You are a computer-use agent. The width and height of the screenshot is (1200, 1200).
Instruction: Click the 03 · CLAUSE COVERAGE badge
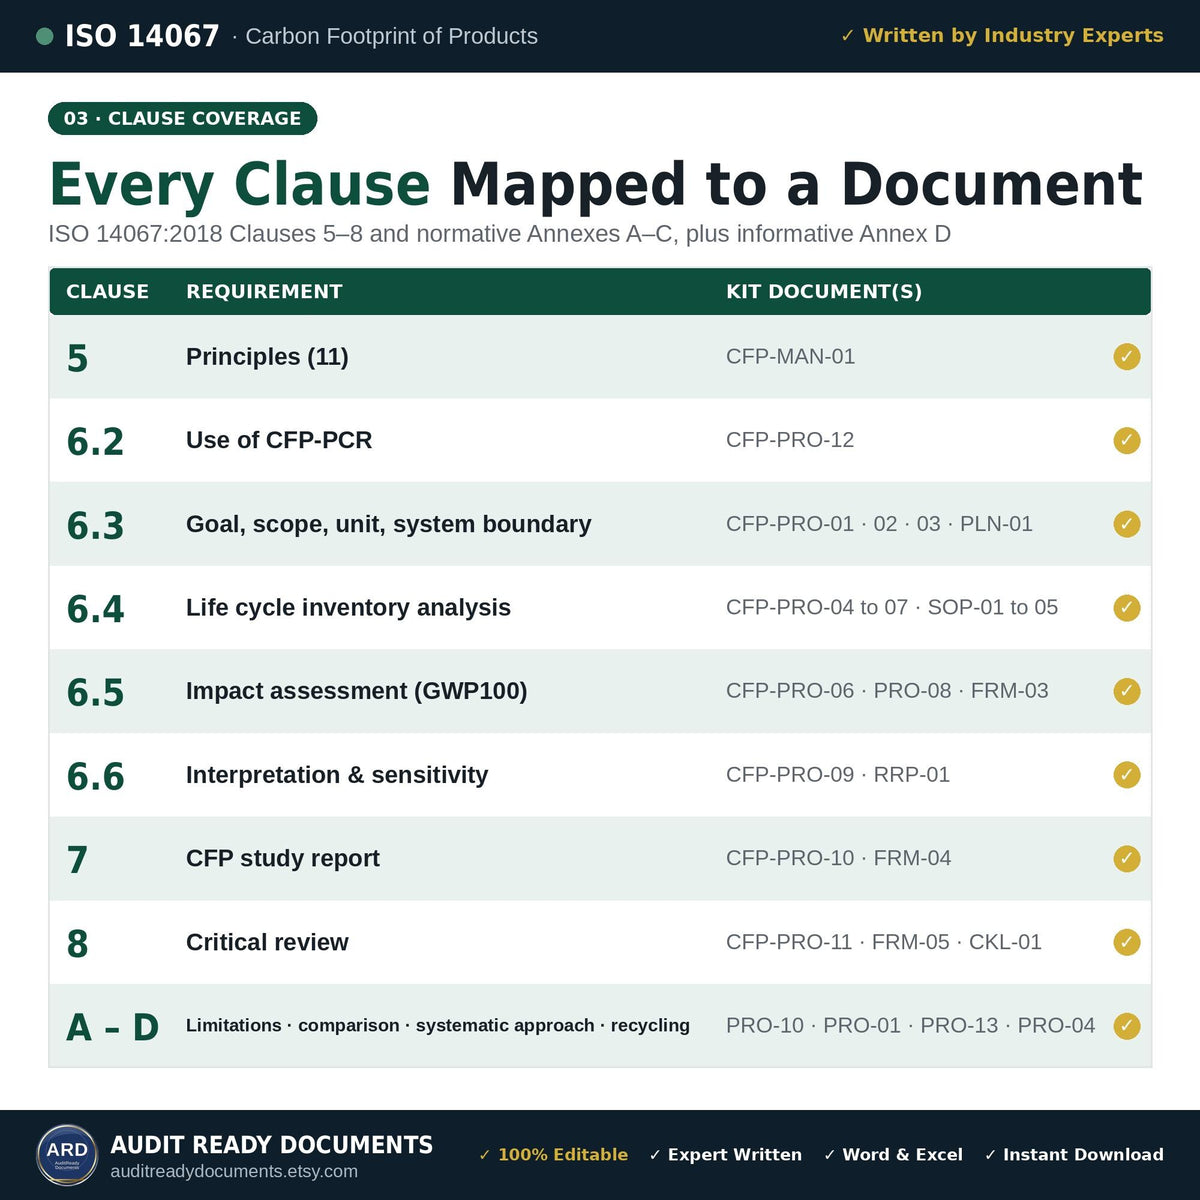pos(182,118)
